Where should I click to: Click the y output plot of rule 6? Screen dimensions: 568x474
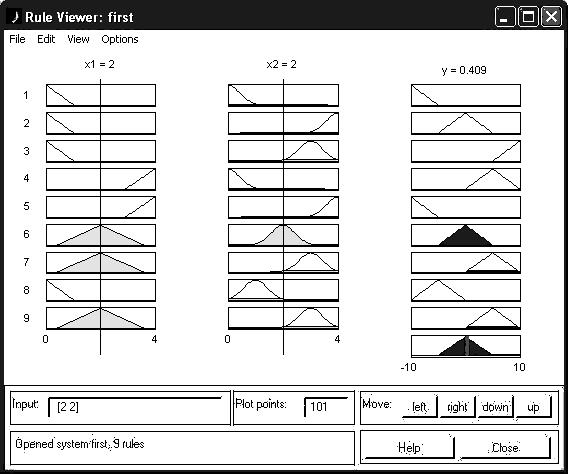466,235
